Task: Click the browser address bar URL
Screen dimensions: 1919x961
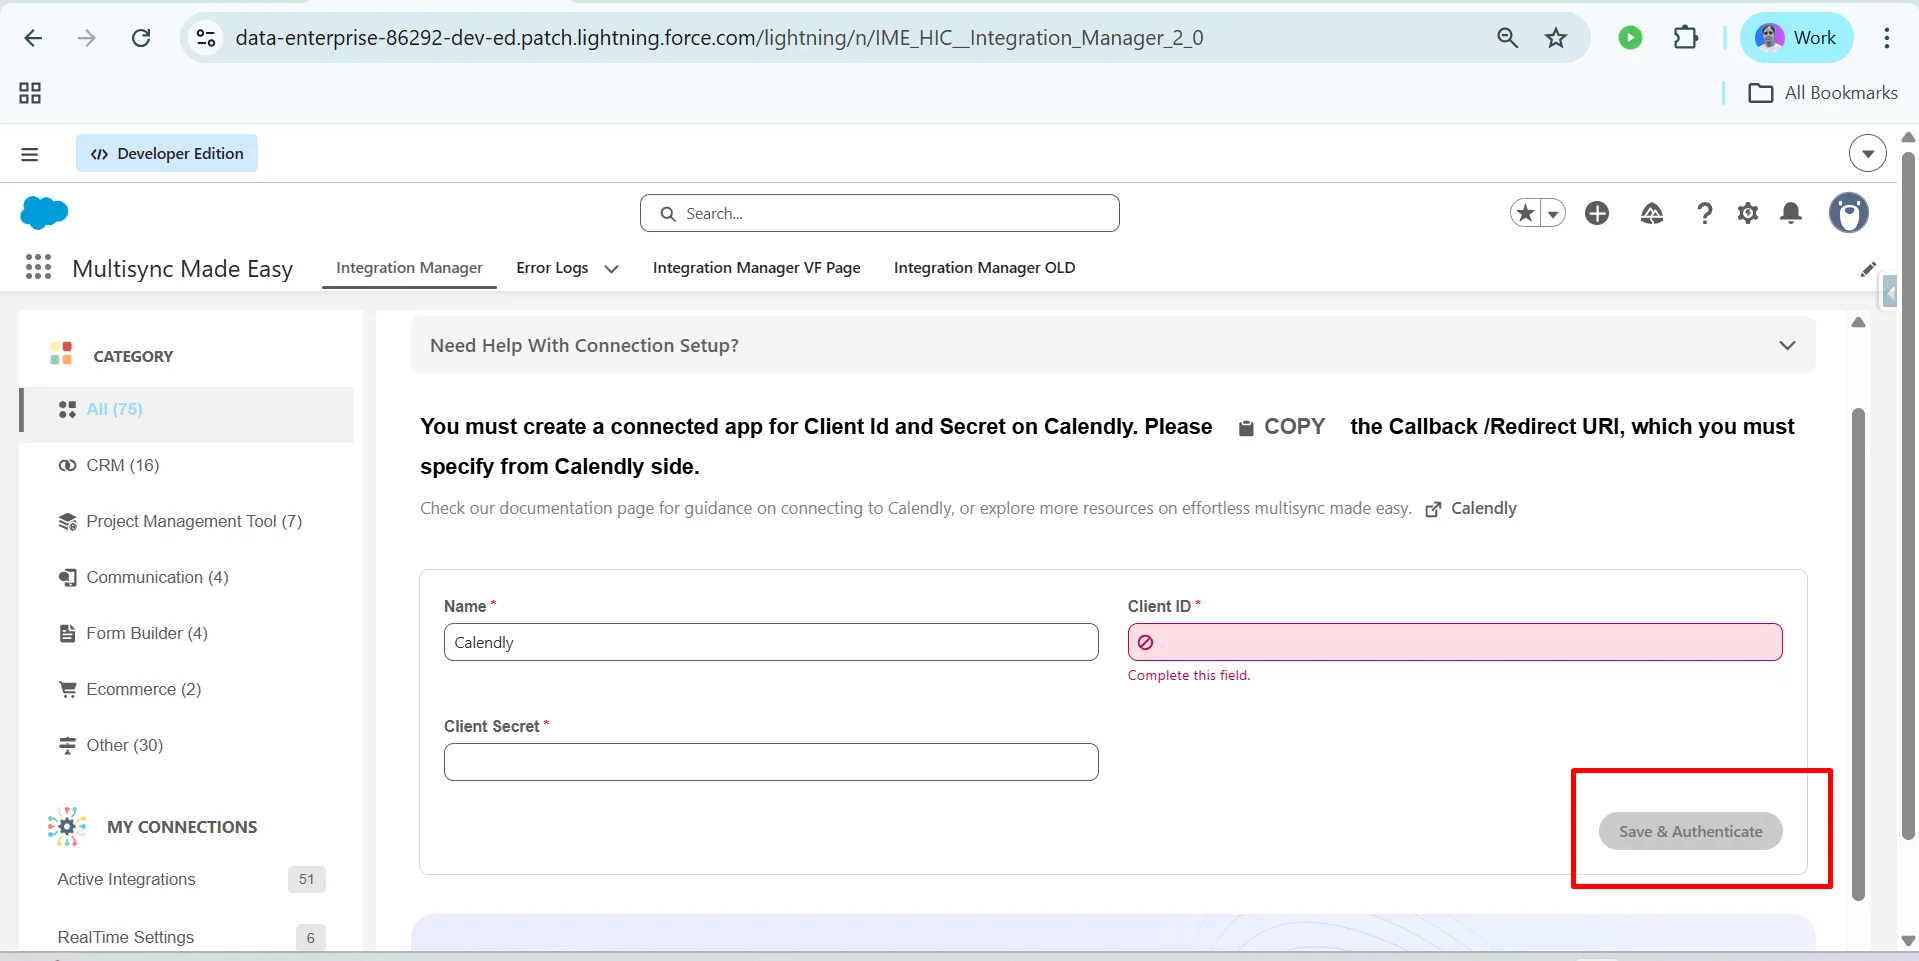Action: (x=719, y=38)
